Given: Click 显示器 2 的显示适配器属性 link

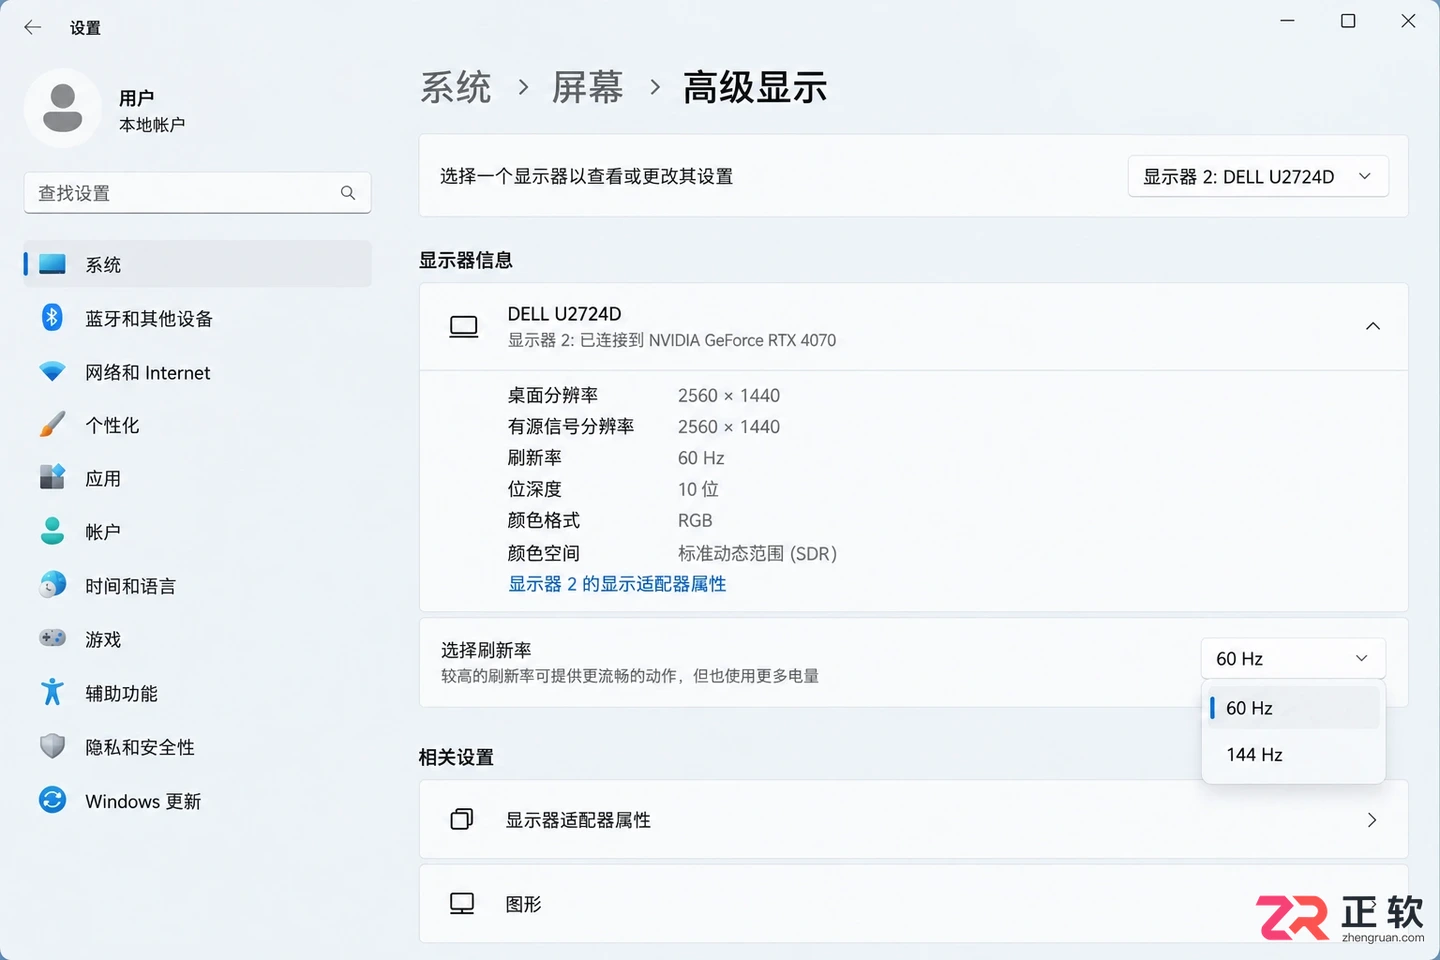Looking at the screenshot, I should [x=617, y=584].
